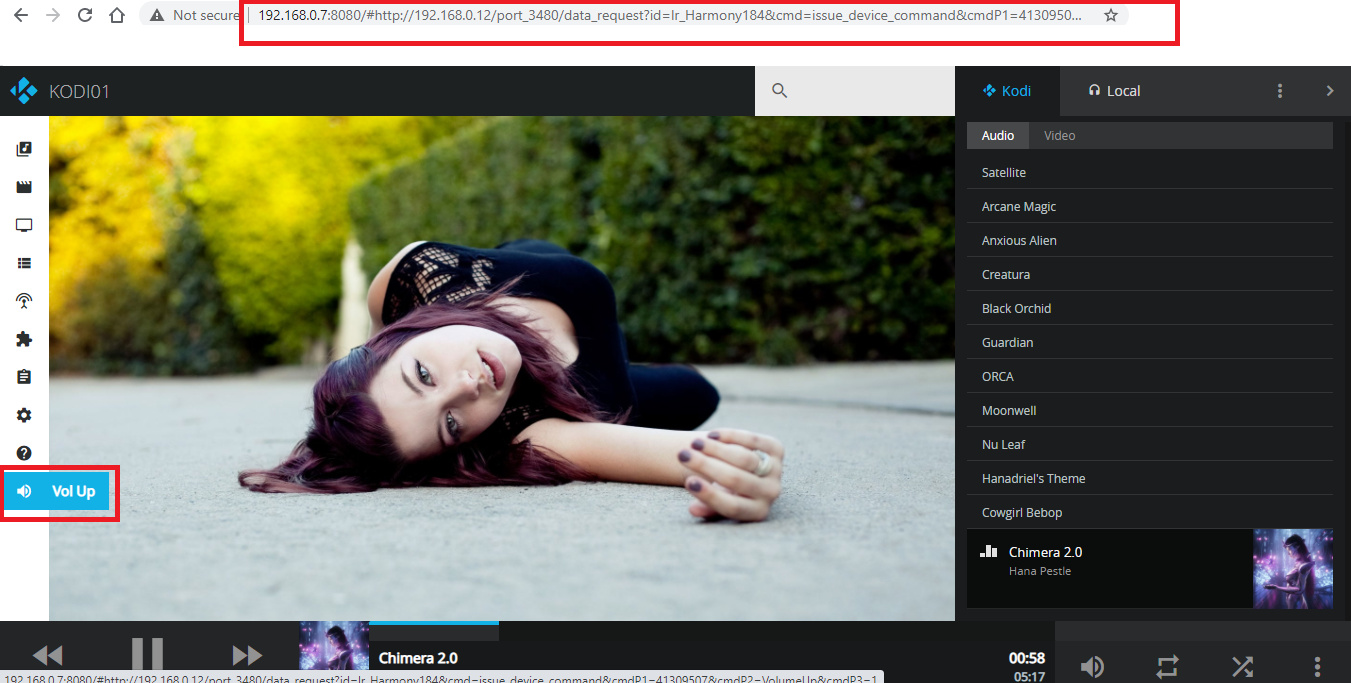Open the browser home page

point(117,15)
